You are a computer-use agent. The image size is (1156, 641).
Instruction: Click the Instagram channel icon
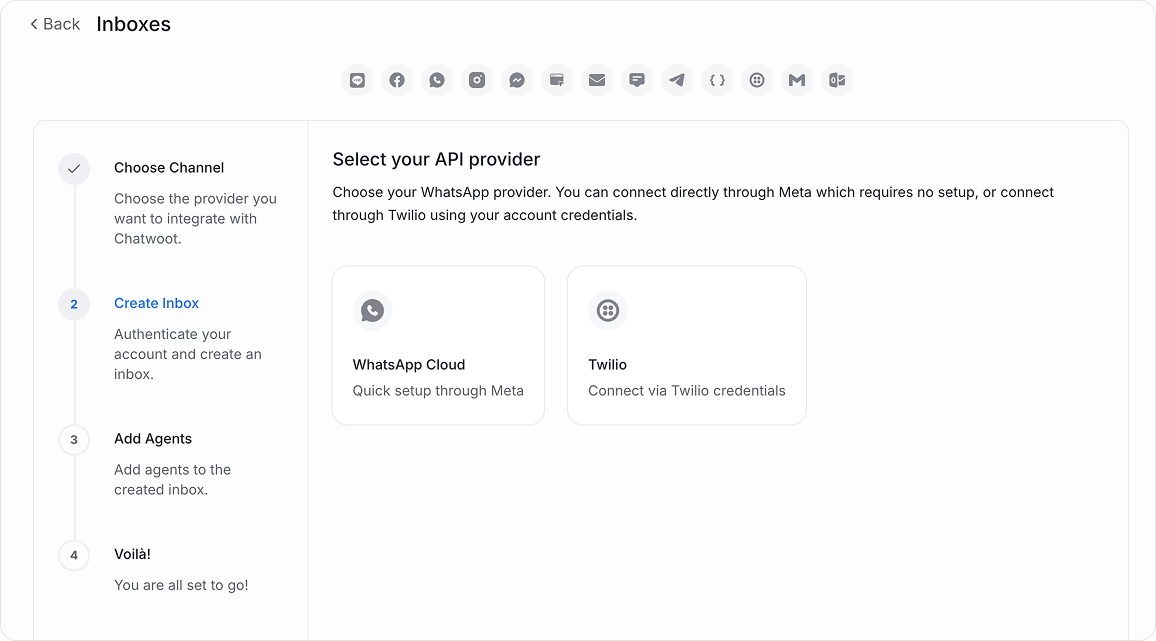[477, 80]
